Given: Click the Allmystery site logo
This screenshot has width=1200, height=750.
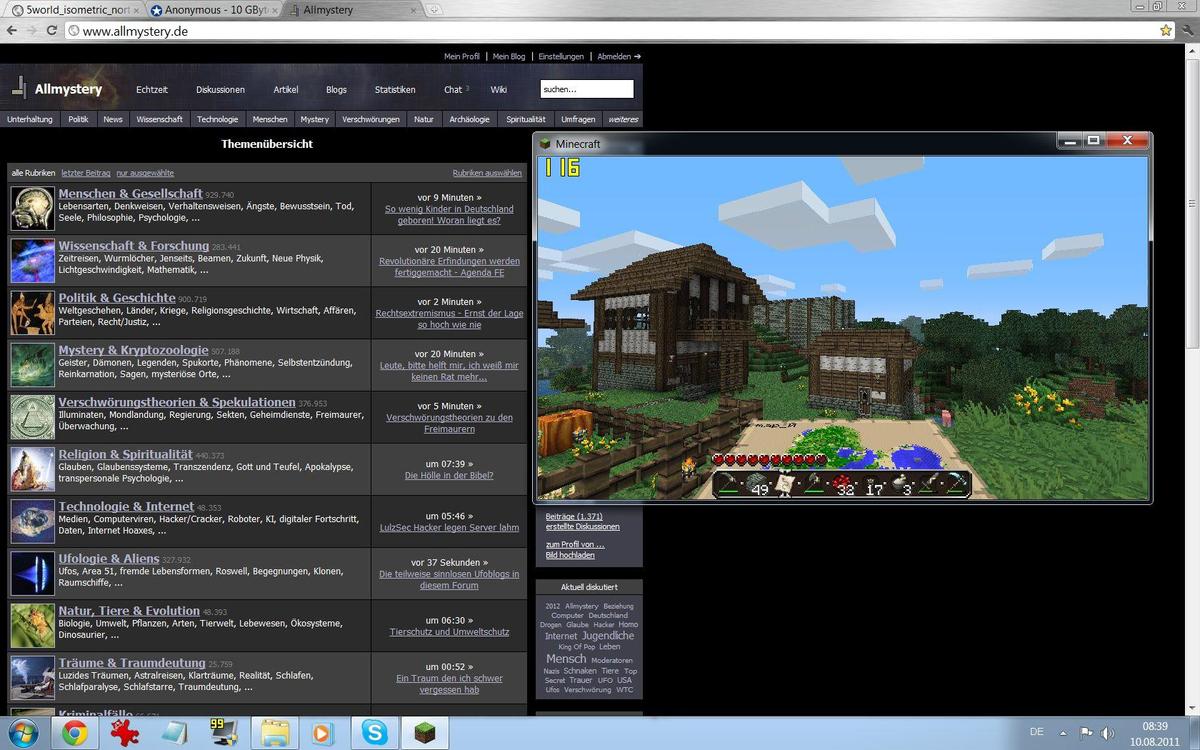Looking at the screenshot, I should point(57,89).
